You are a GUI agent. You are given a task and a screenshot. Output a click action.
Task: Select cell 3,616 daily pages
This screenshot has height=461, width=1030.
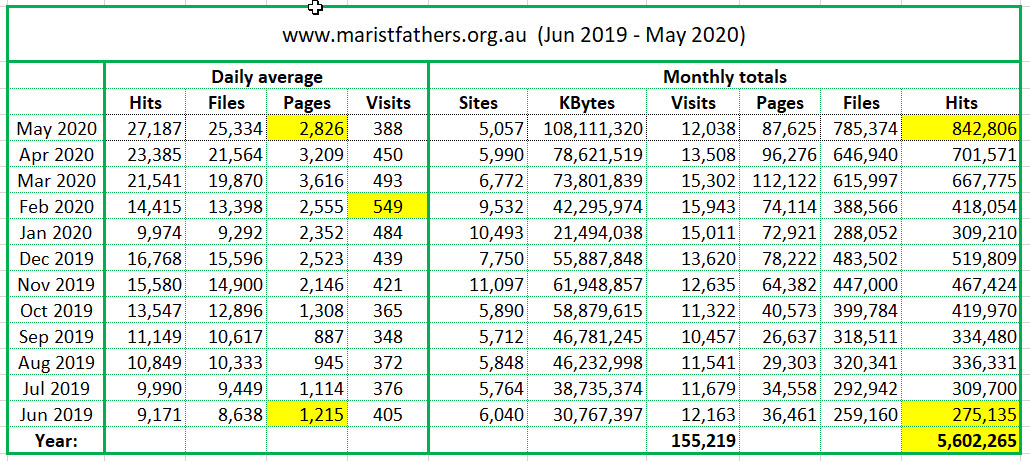(307, 181)
